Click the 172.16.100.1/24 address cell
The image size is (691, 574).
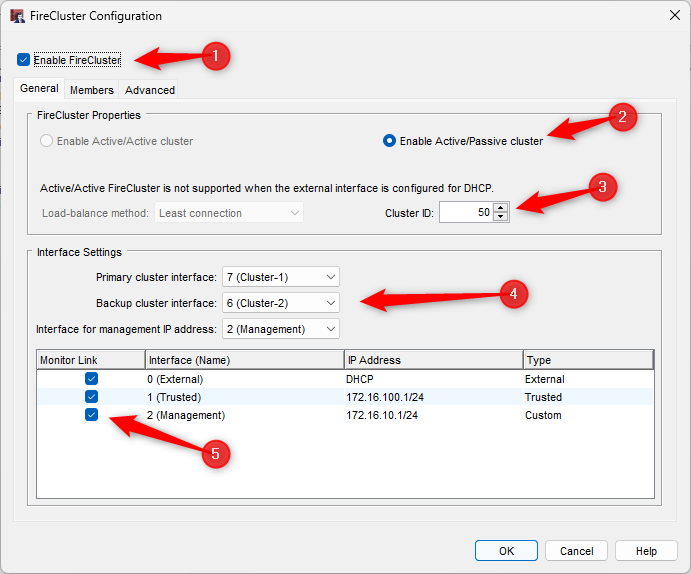click(x=385, y=397)
